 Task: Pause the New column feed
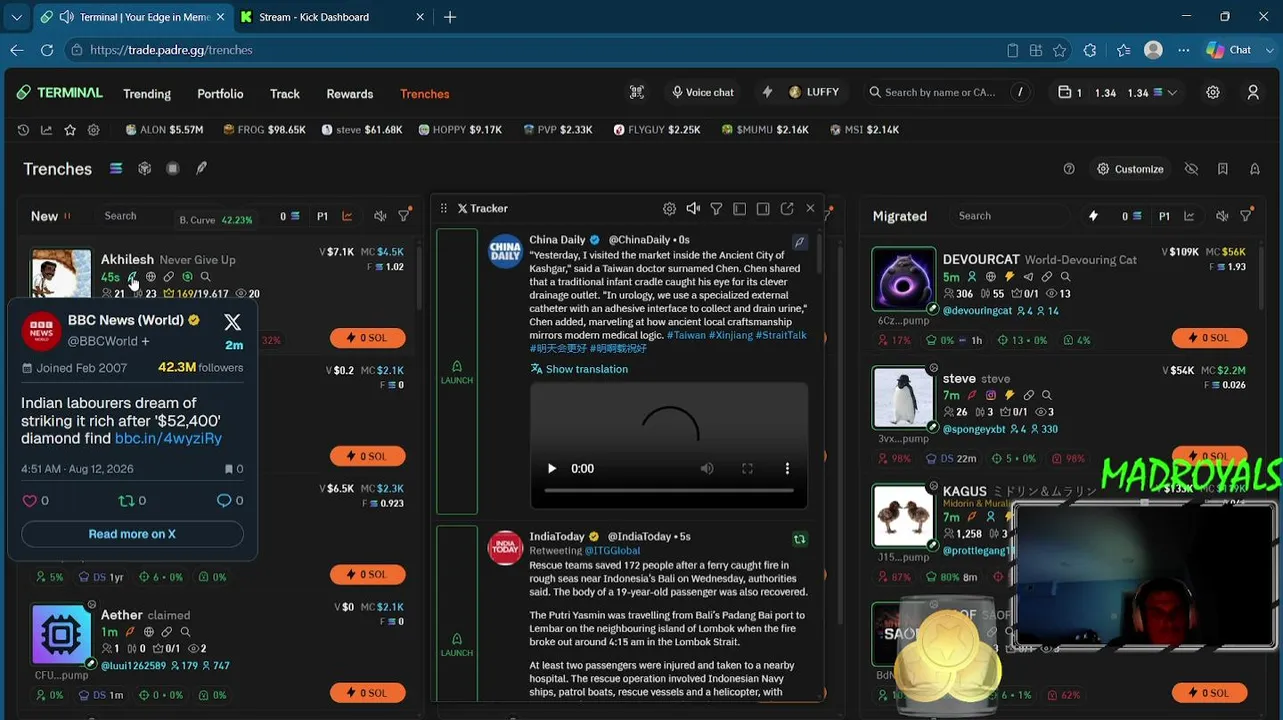pos(67,216)
